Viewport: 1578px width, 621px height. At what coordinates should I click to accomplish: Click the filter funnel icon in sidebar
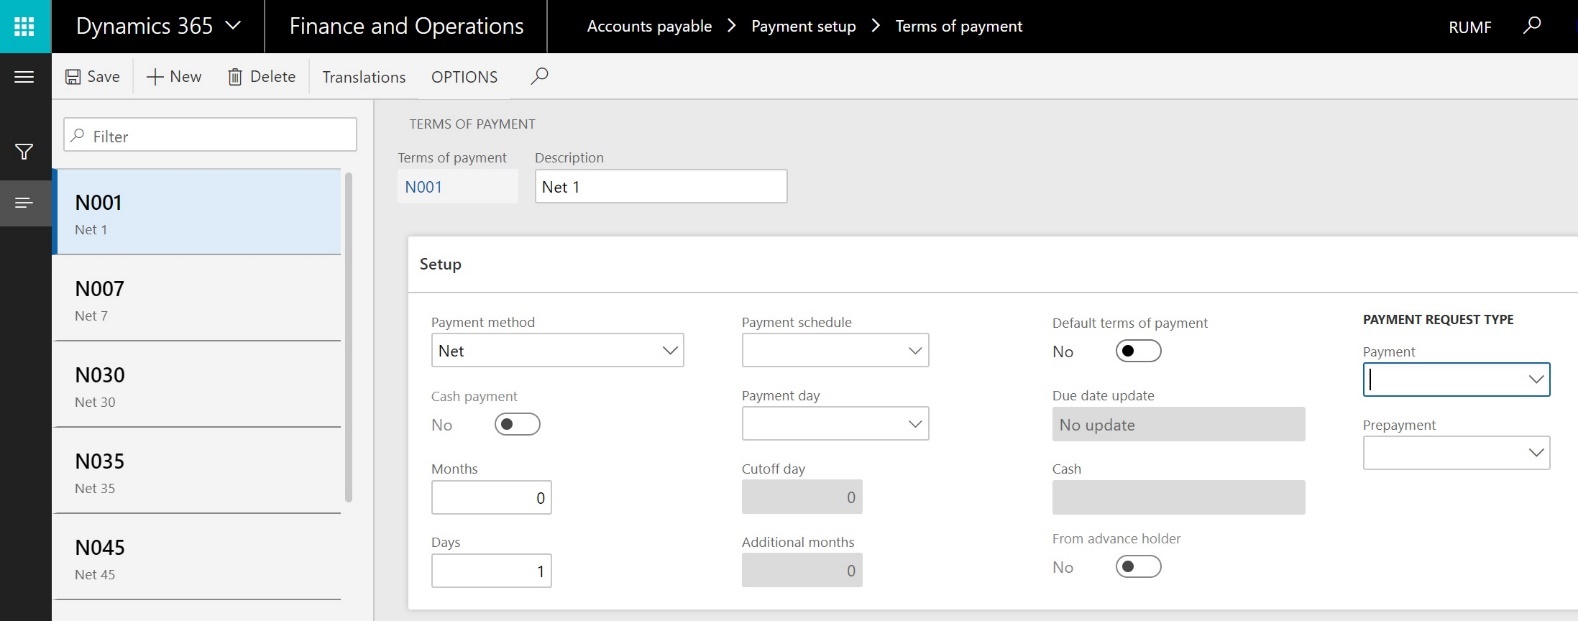[25, 152]
